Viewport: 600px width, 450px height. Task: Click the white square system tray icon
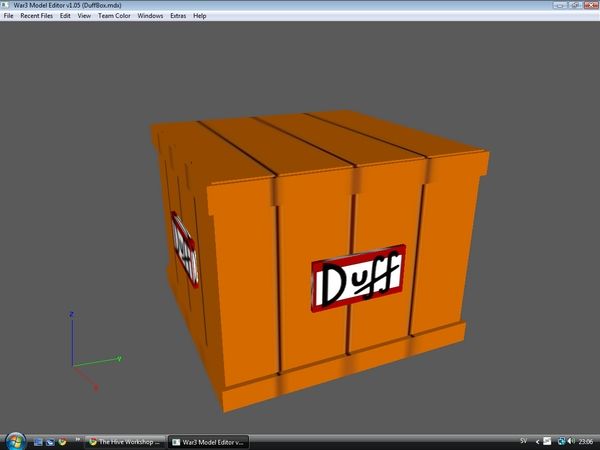tap(547, 442)
